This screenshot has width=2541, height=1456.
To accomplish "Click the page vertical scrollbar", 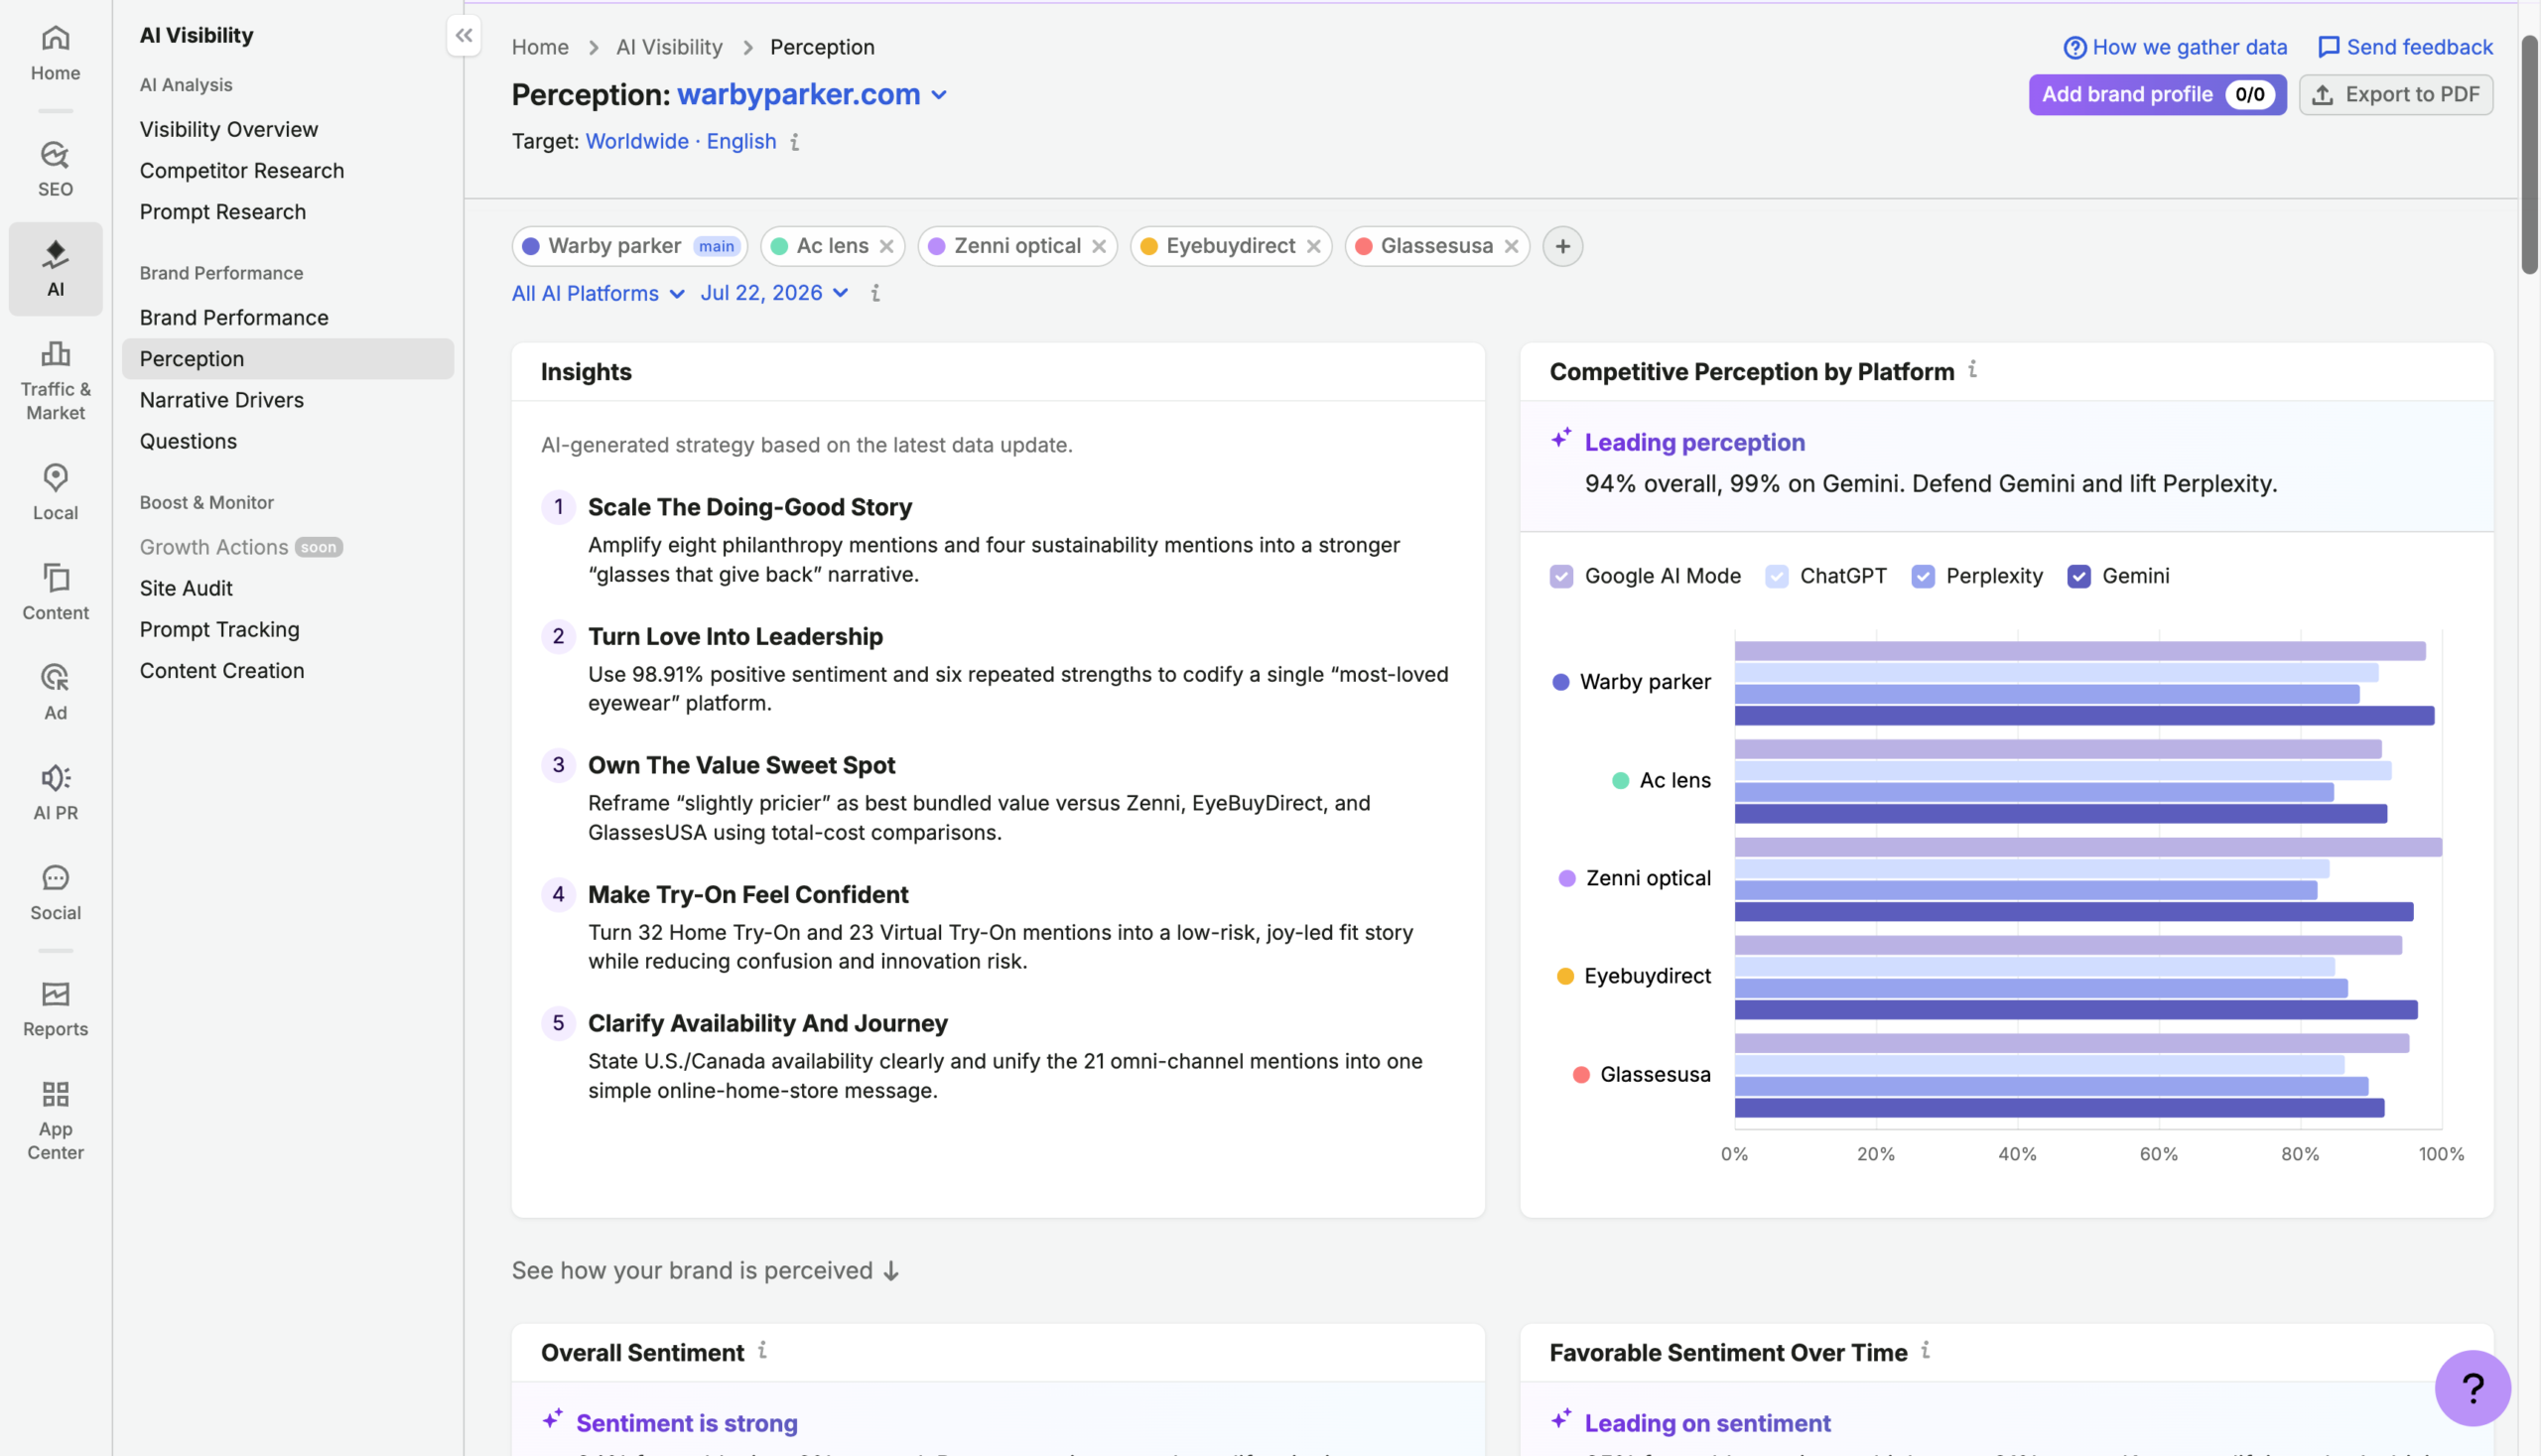I will [2529, 155].
